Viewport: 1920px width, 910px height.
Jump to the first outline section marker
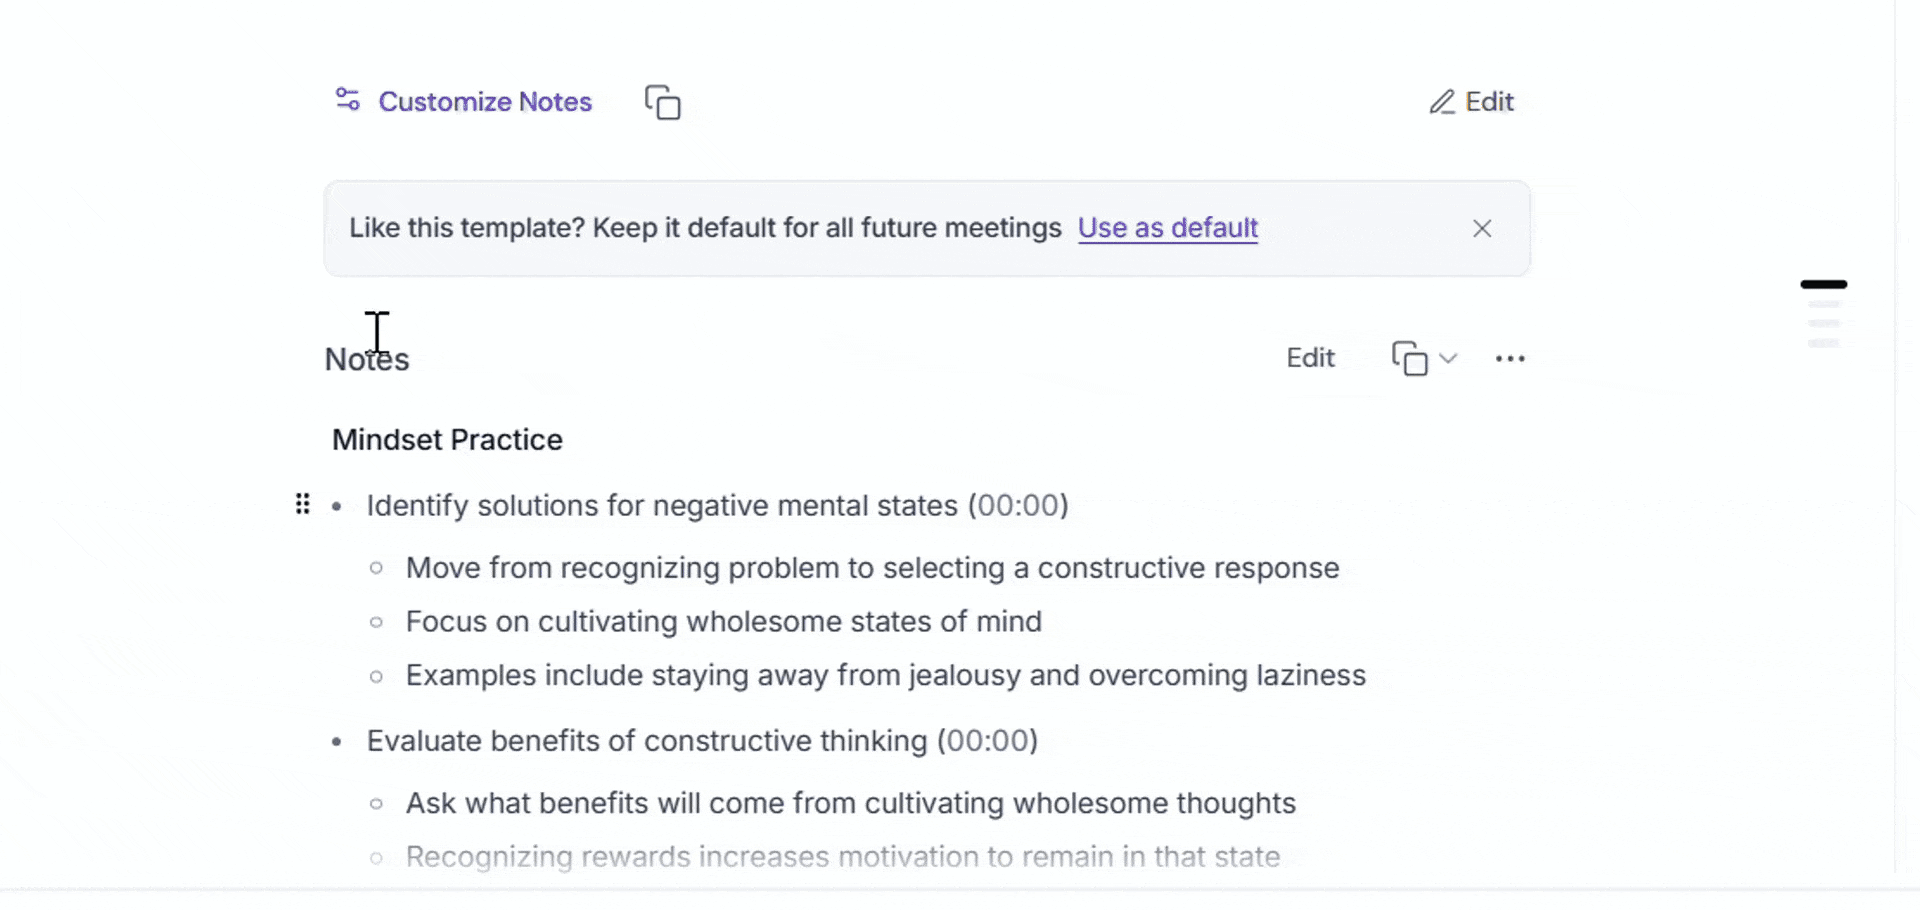coord(1824,285)
